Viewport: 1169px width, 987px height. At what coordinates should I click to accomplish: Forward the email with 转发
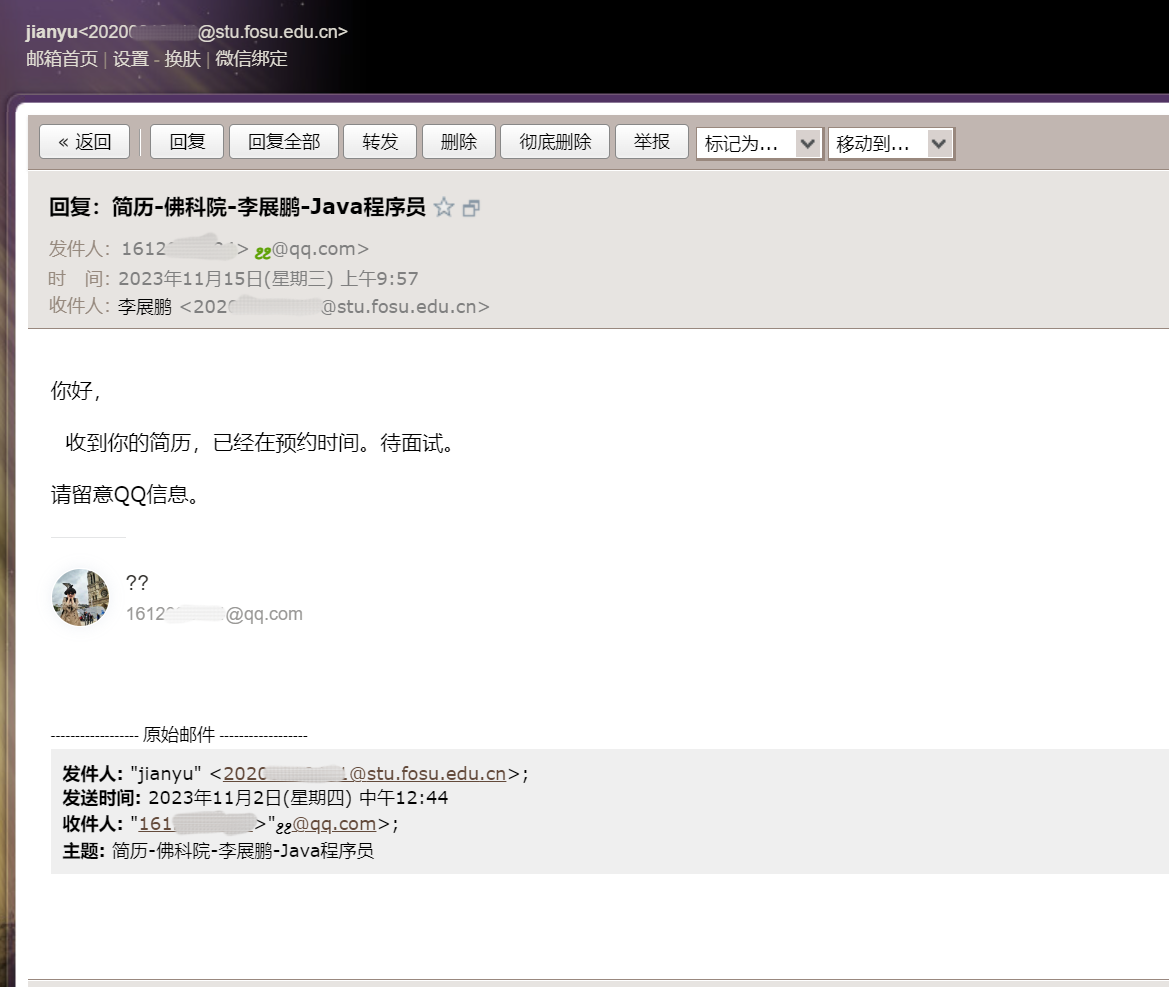pyautogui.click(x=380, y=142)
